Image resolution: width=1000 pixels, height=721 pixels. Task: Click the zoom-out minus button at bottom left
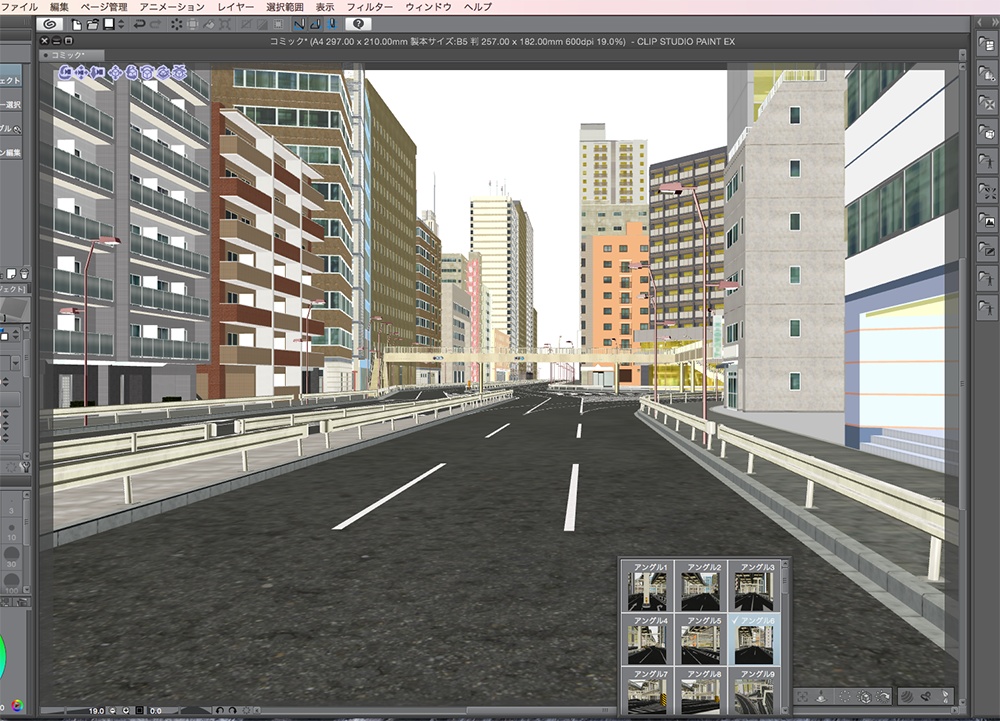tap(113, 711)
